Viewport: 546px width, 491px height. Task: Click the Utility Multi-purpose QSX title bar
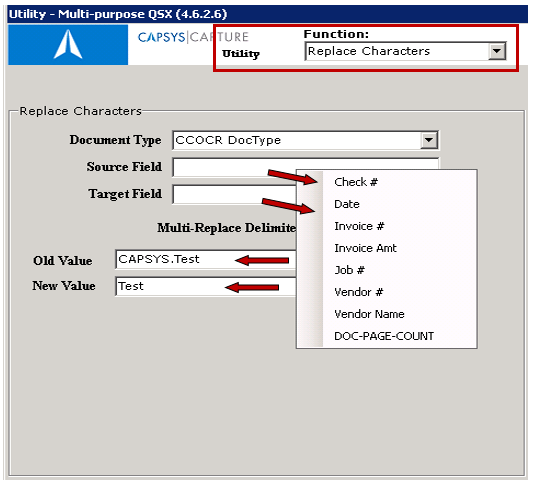(267, 14)
